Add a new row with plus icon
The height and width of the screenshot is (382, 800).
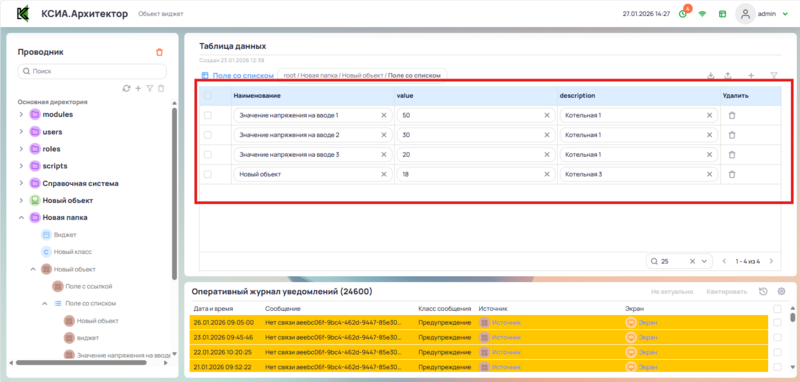[x=751, y=75]
